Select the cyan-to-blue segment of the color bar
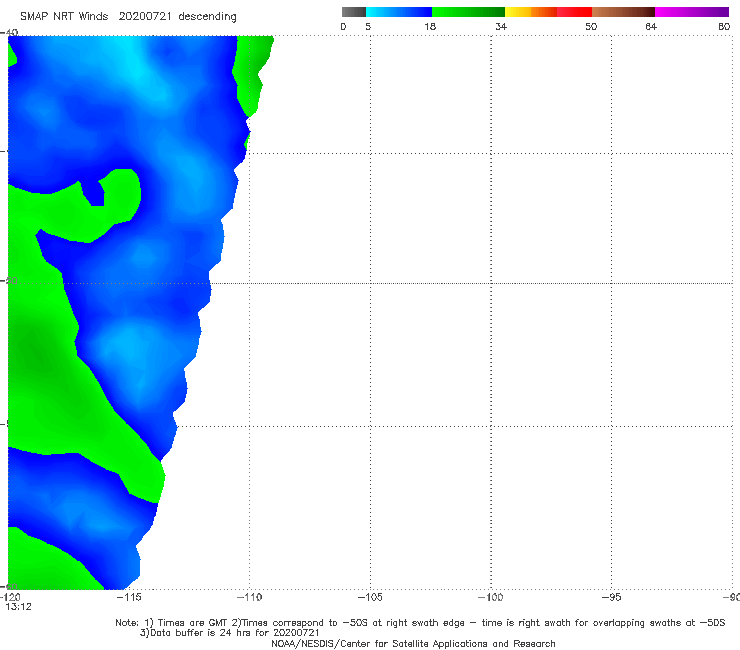Viewport: 740px width, 650px height. coord(399,12)
